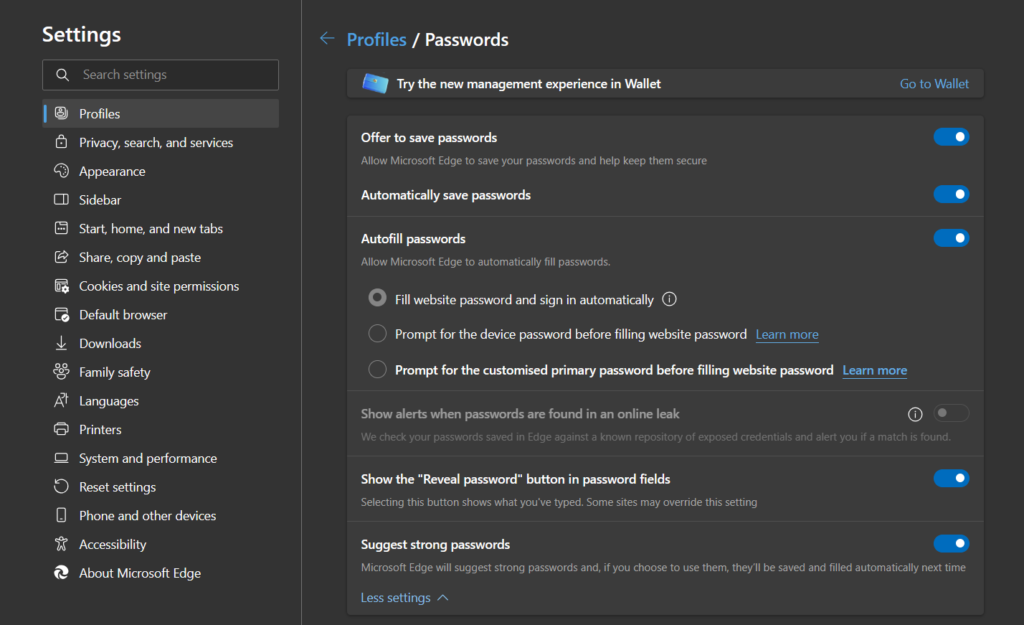The height and width of the screenshot is (625, 1024).
Task: Click the Accessibility icon in sidebar
Action: point(61,544)
